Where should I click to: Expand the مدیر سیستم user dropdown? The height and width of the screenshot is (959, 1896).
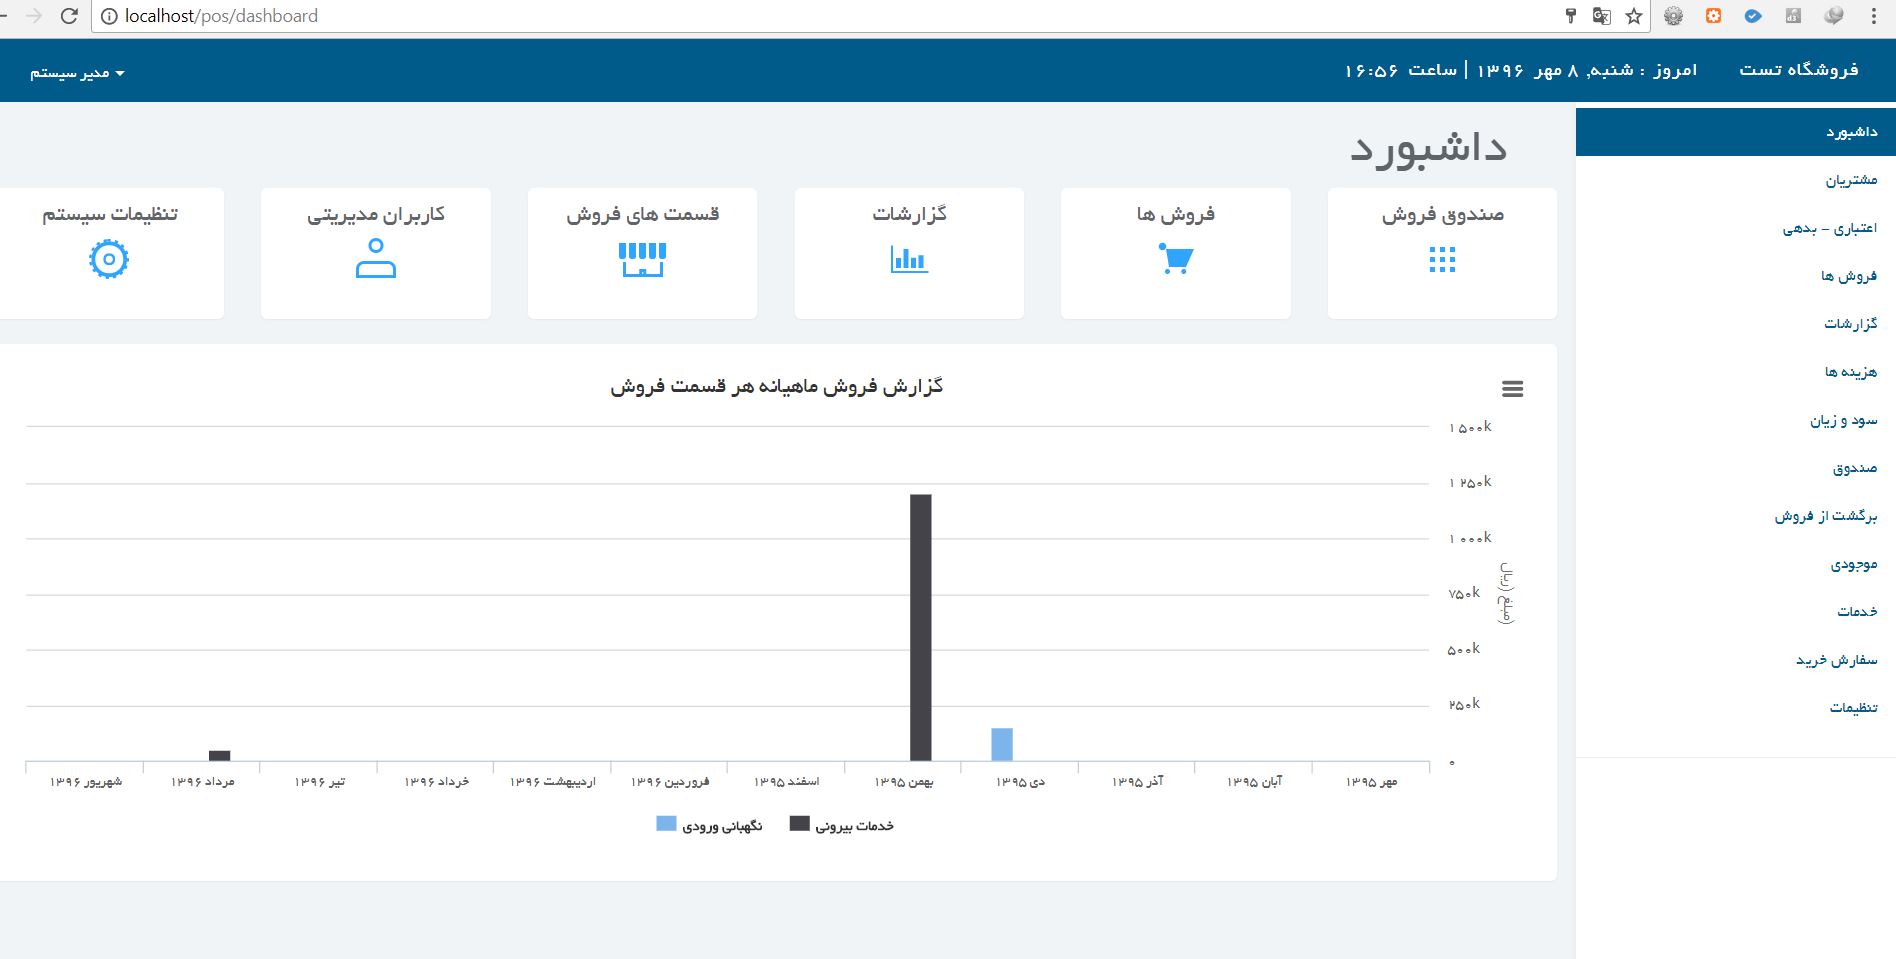click(x=77, y=73)
